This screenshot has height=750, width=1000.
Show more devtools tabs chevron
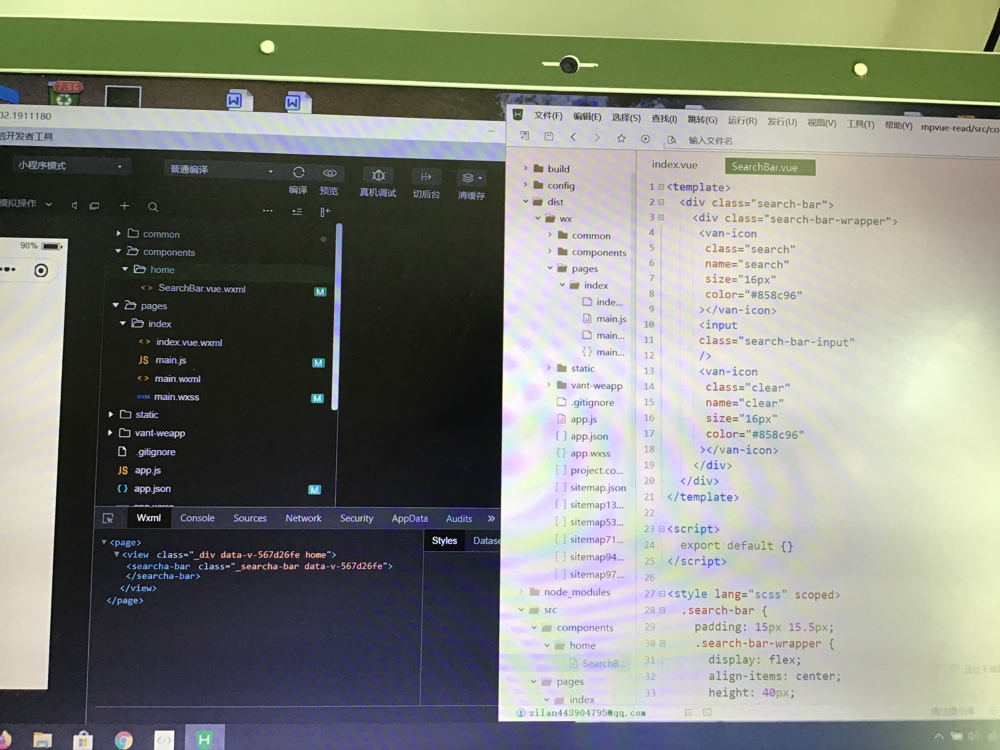pos(491,518)
